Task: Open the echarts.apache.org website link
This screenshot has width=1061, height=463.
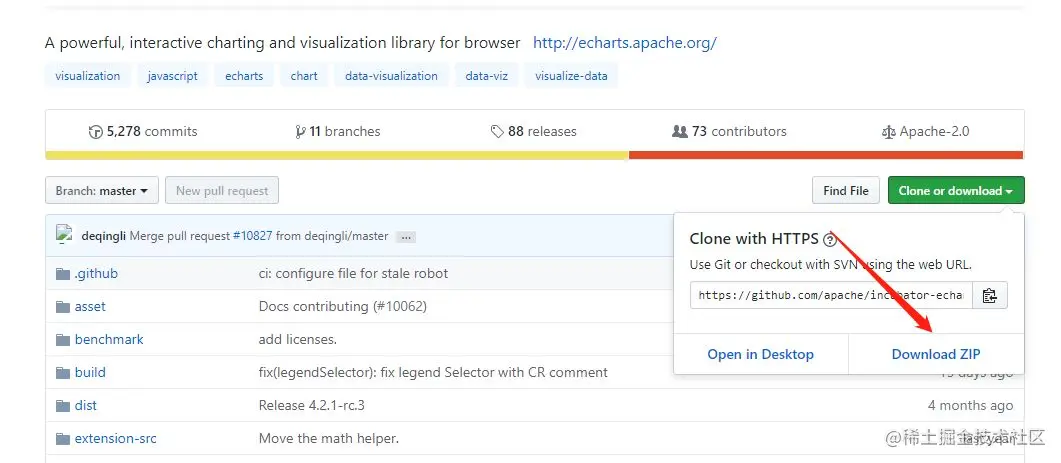Action: point(625,43)
